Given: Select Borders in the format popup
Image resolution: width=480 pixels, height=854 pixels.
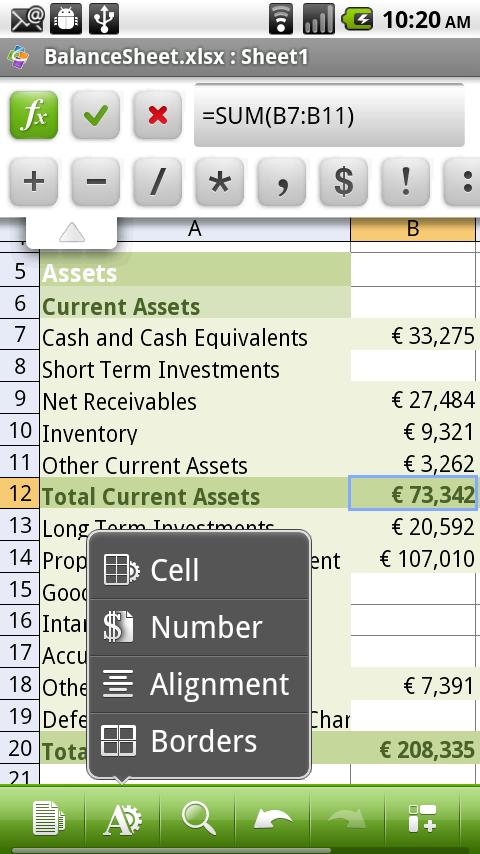Looking at the screenshot, I should 199,742.
